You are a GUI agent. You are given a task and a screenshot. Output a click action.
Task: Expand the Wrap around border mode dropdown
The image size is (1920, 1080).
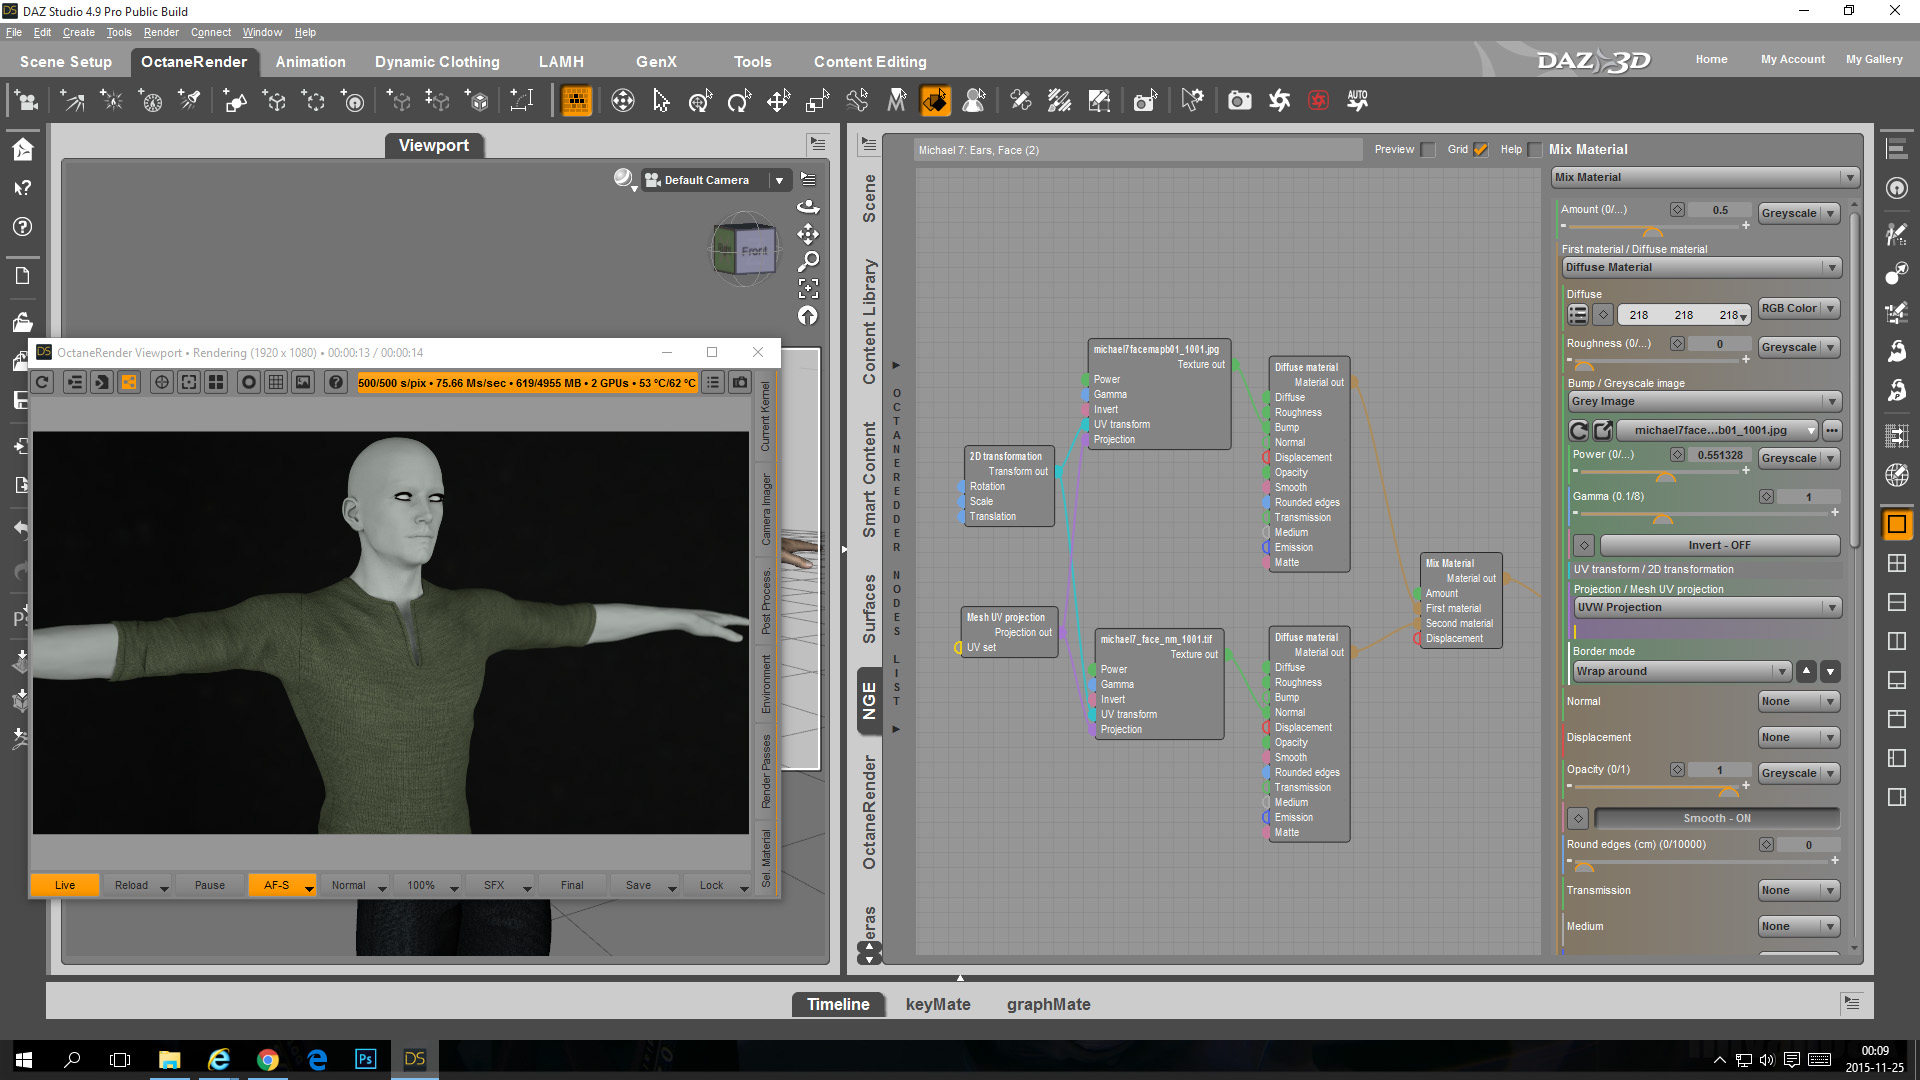pos(1682,671)
